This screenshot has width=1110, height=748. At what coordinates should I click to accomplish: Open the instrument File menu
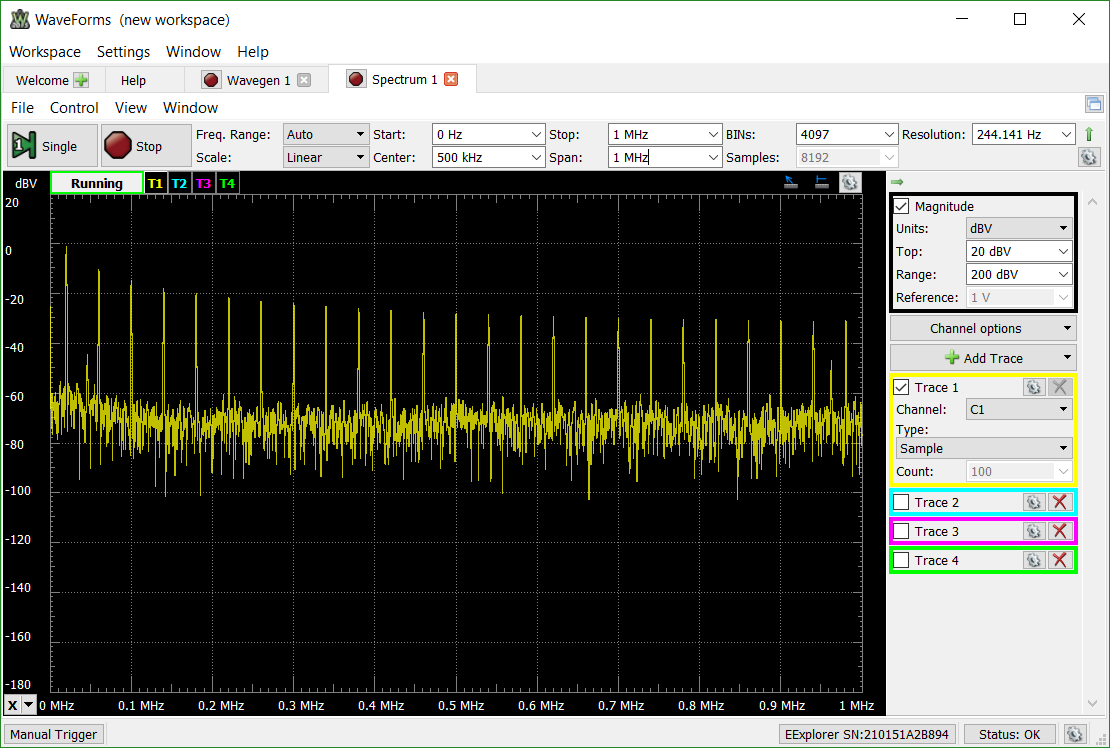tap(22, 108)
